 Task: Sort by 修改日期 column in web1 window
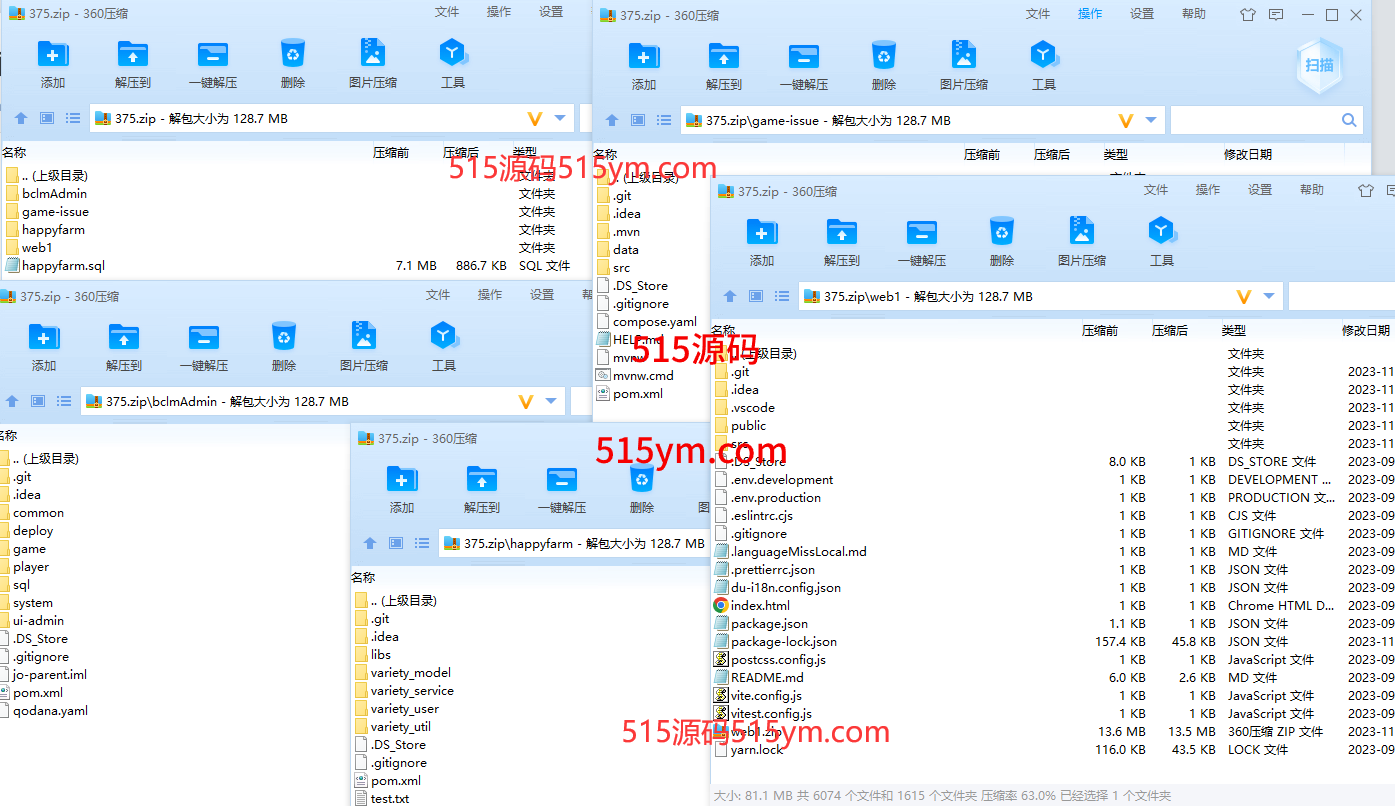pos(1365,330)
